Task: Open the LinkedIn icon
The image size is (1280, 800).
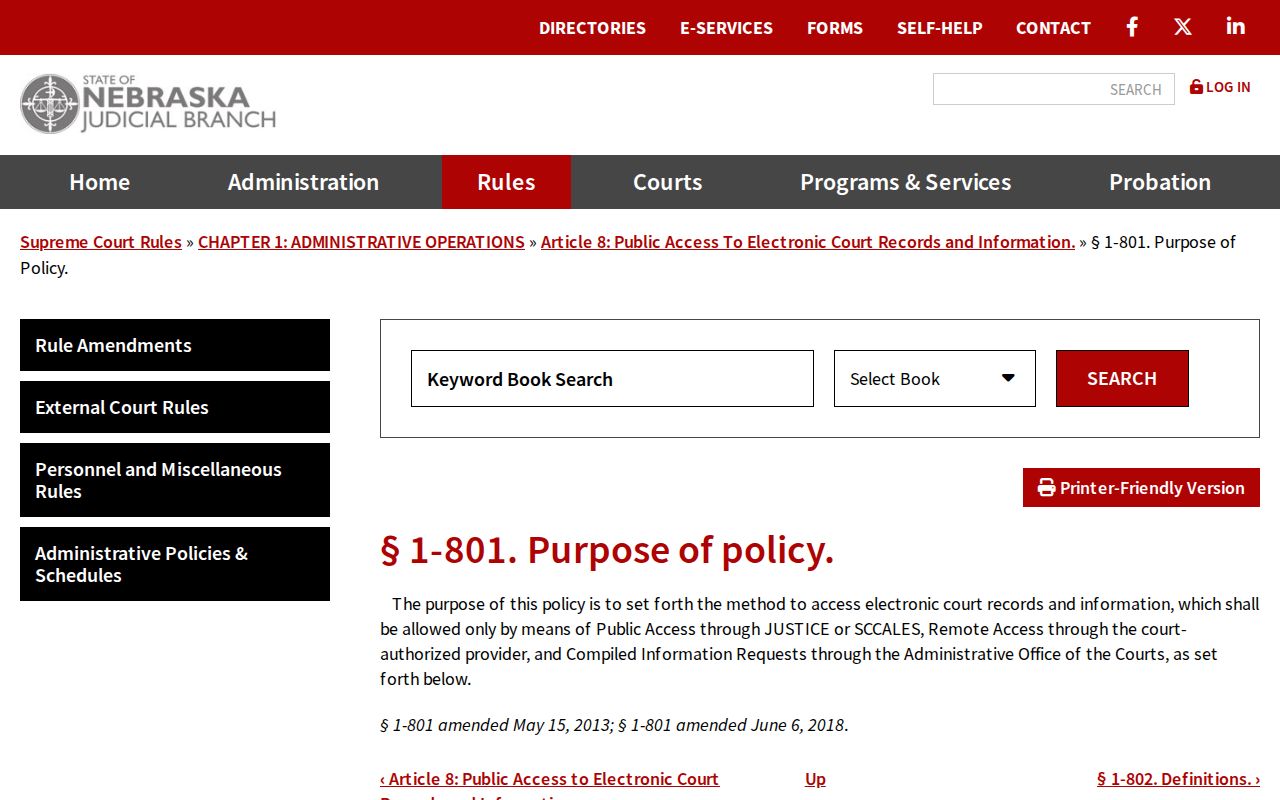Action: (x=1236, y=27)
